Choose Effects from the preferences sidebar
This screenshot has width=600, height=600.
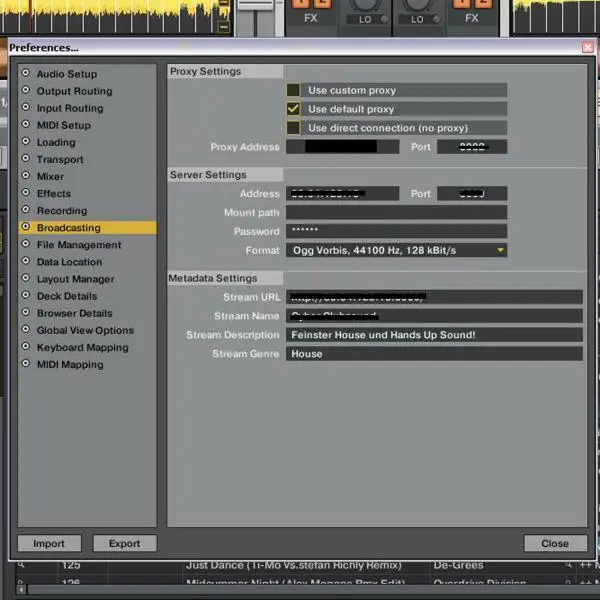pyautogui.click(x=54, y=194)
